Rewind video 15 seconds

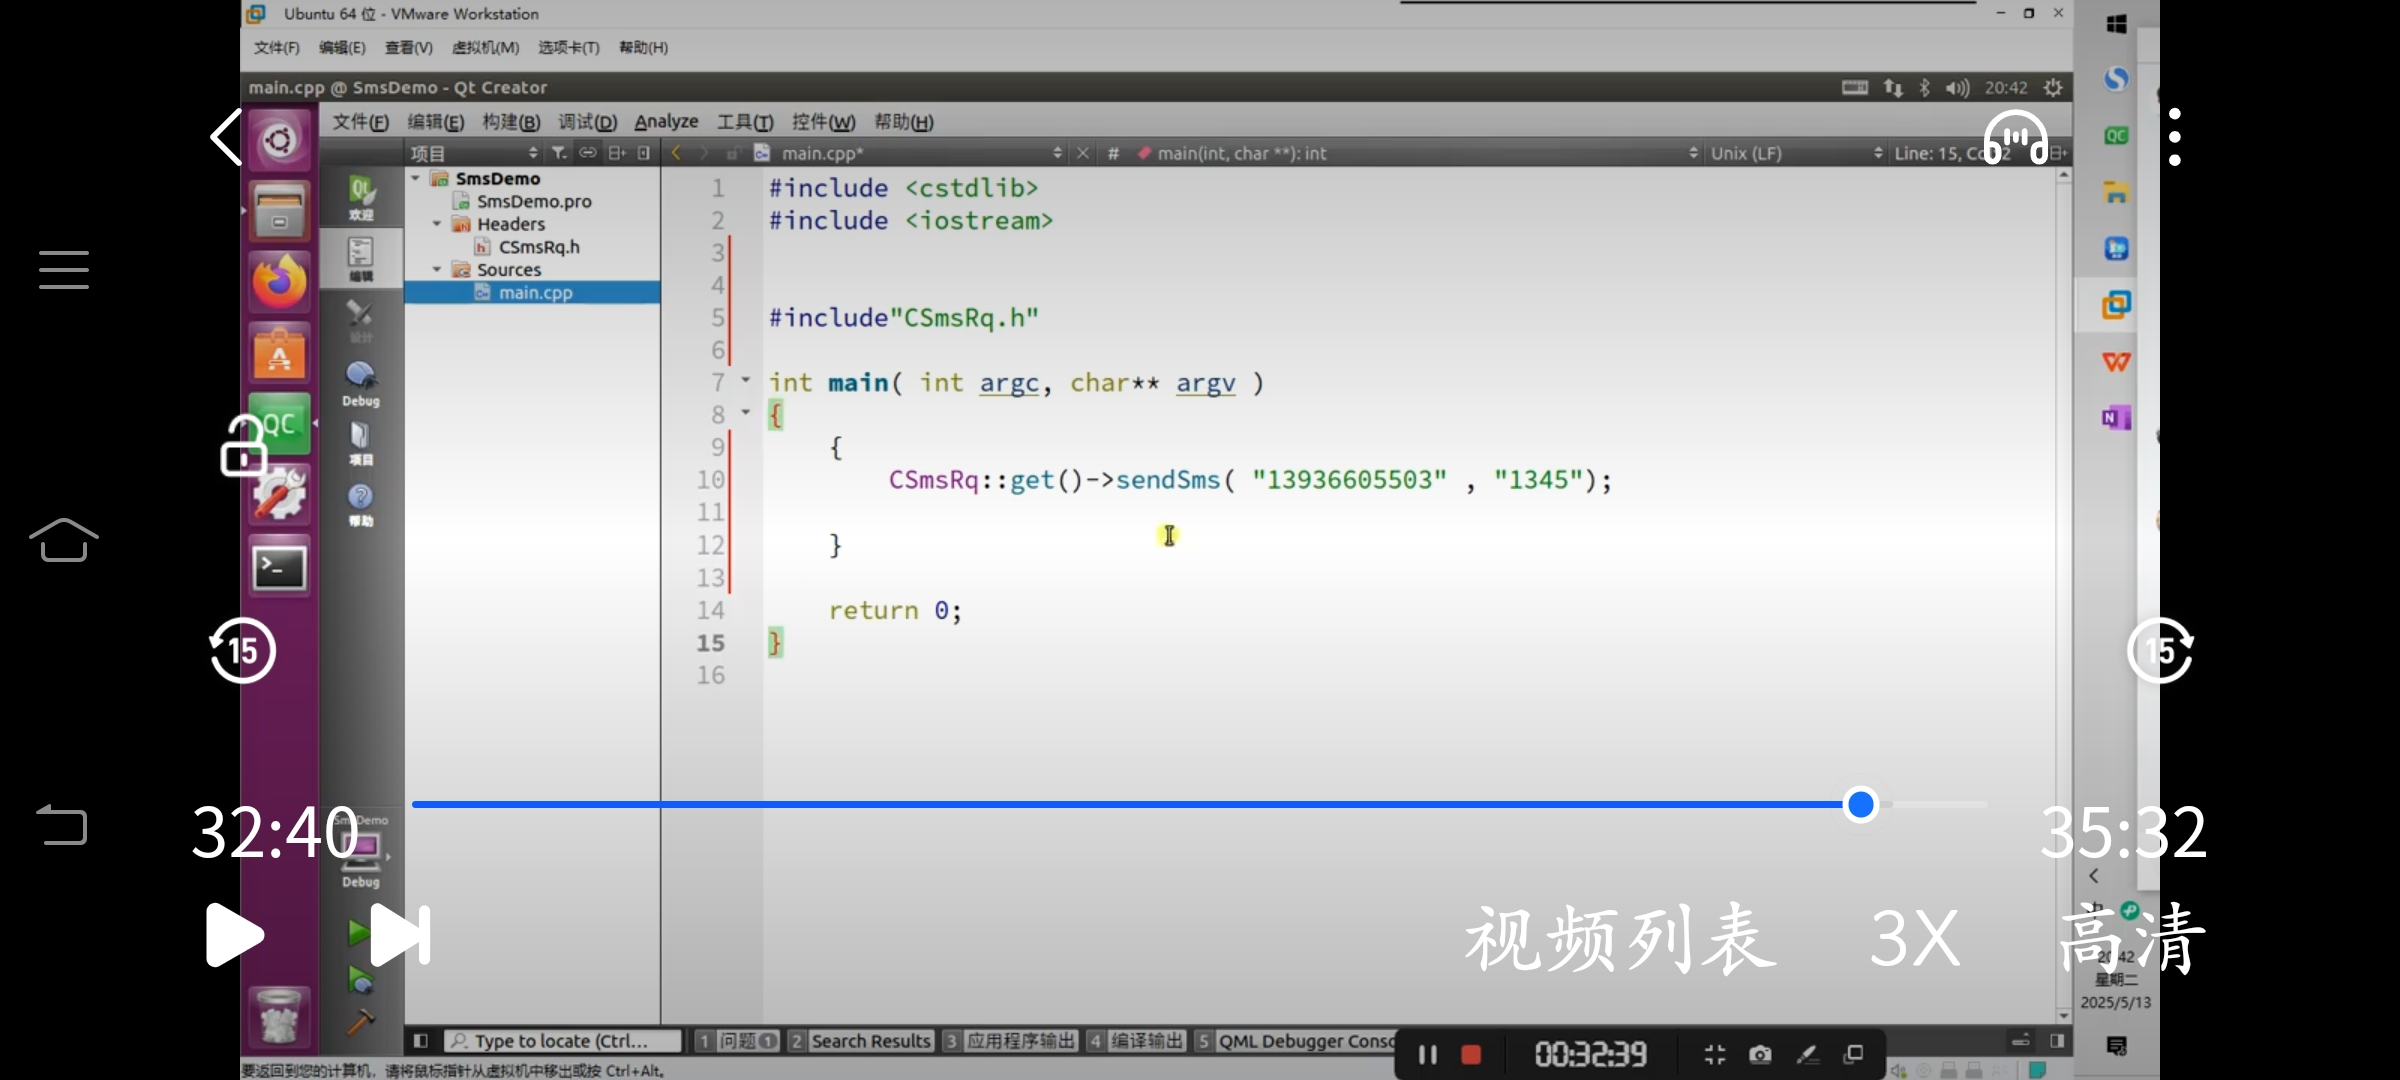[242, 651]
